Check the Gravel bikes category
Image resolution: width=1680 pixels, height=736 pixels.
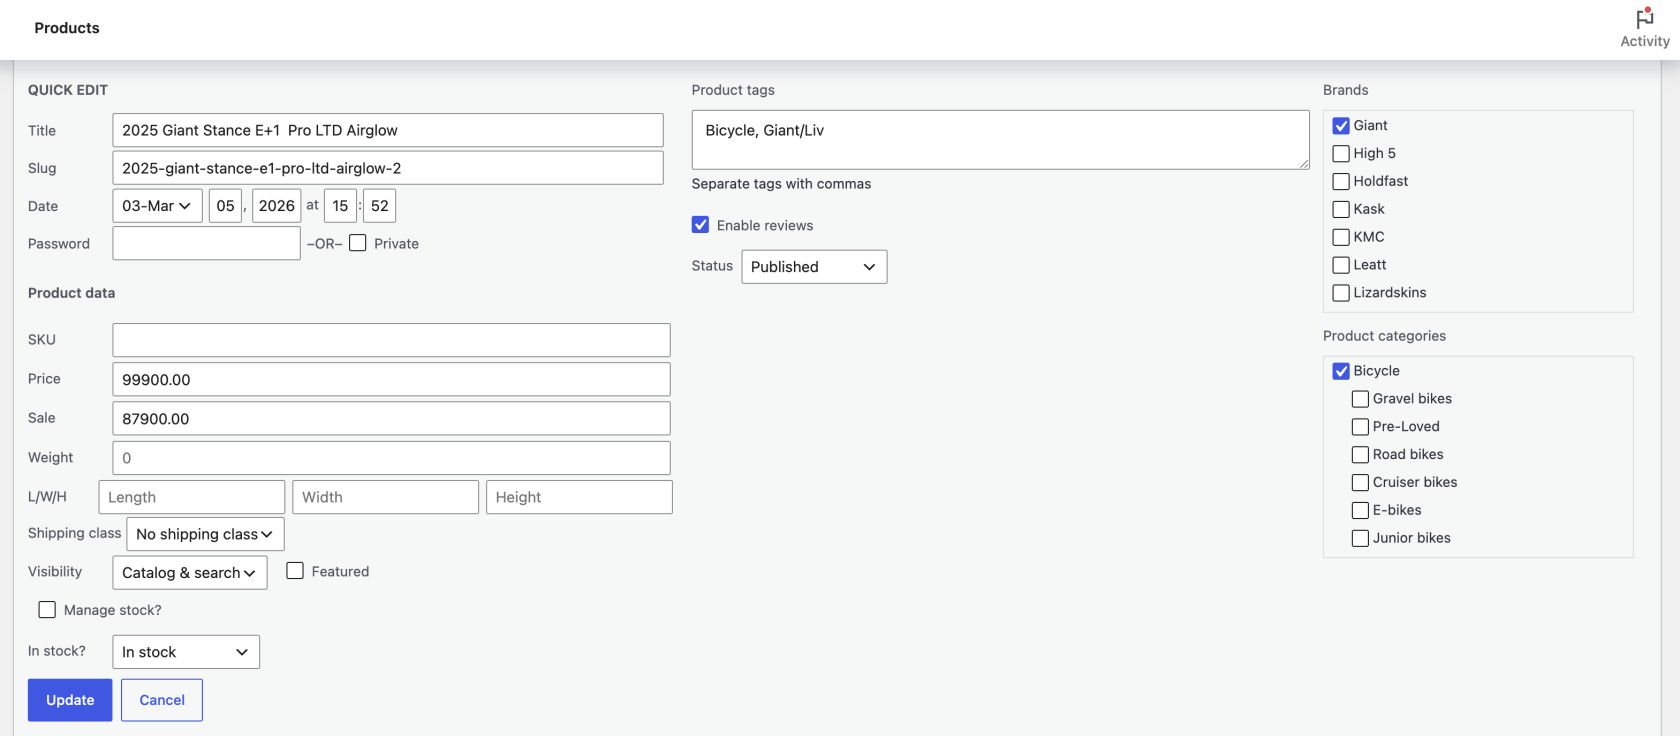coord(1360,399)
